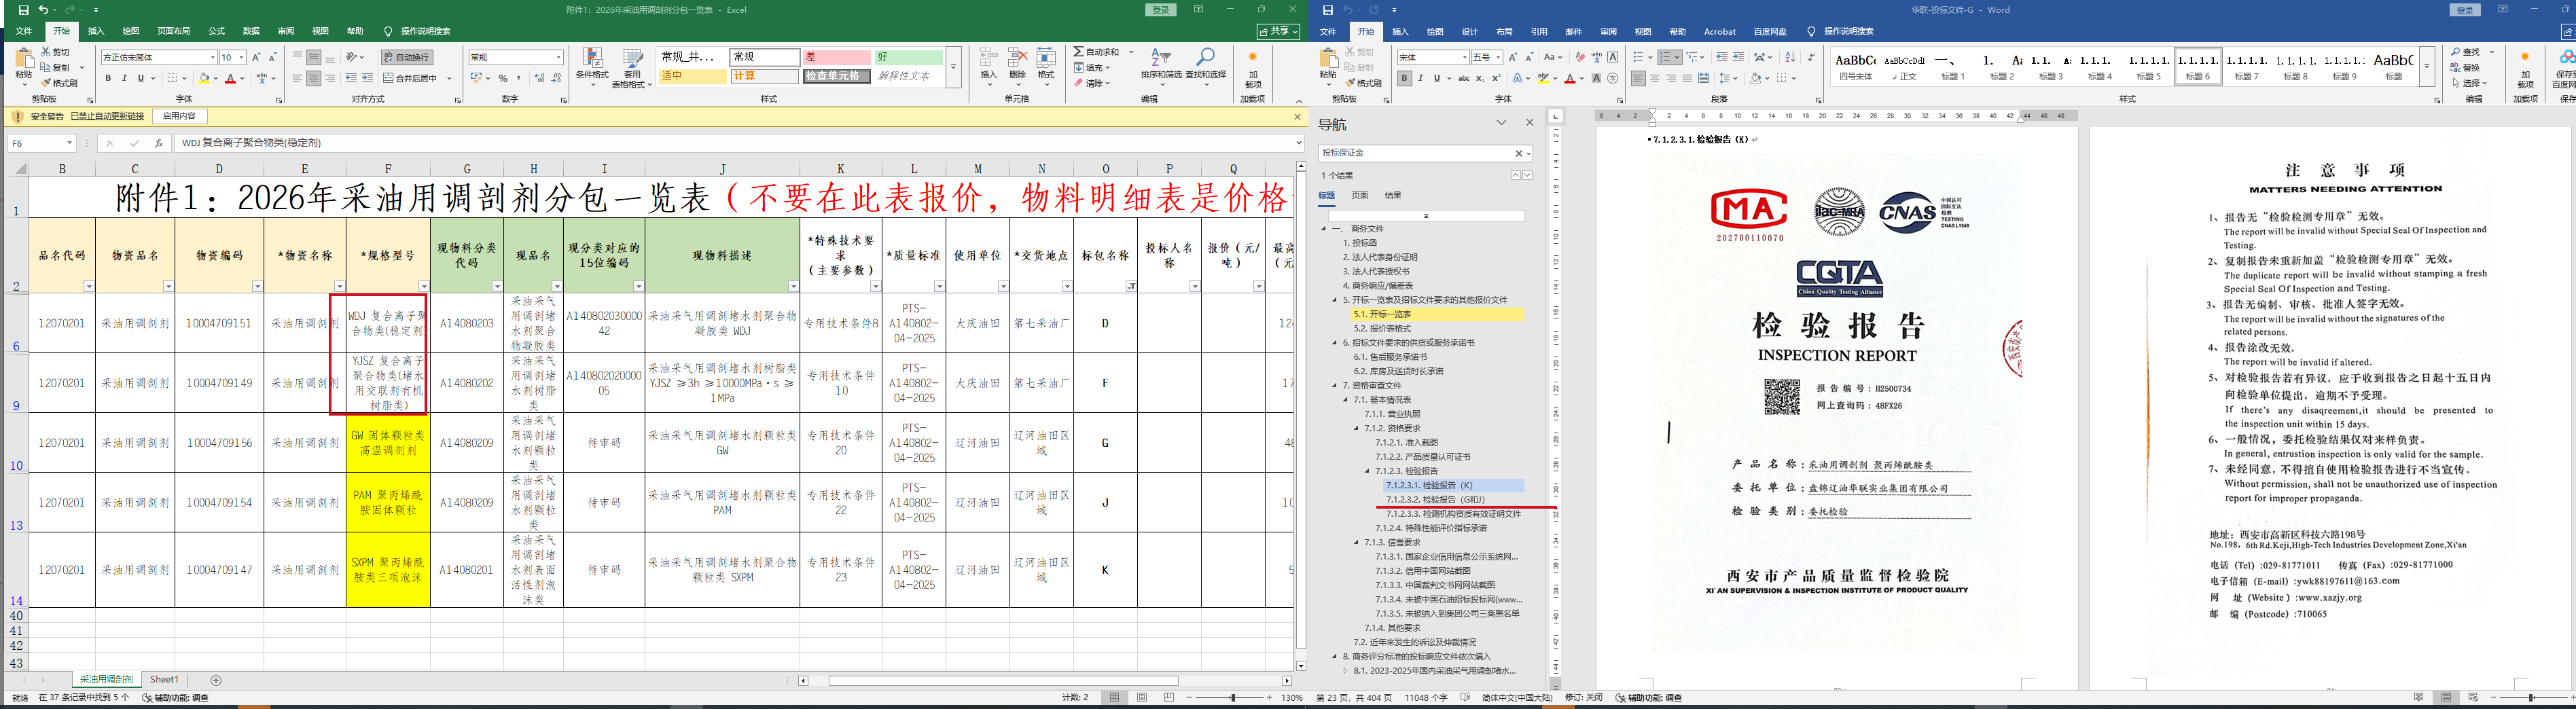Undo the last action in Excel
2576x709 pixels.
pos(43,10)
